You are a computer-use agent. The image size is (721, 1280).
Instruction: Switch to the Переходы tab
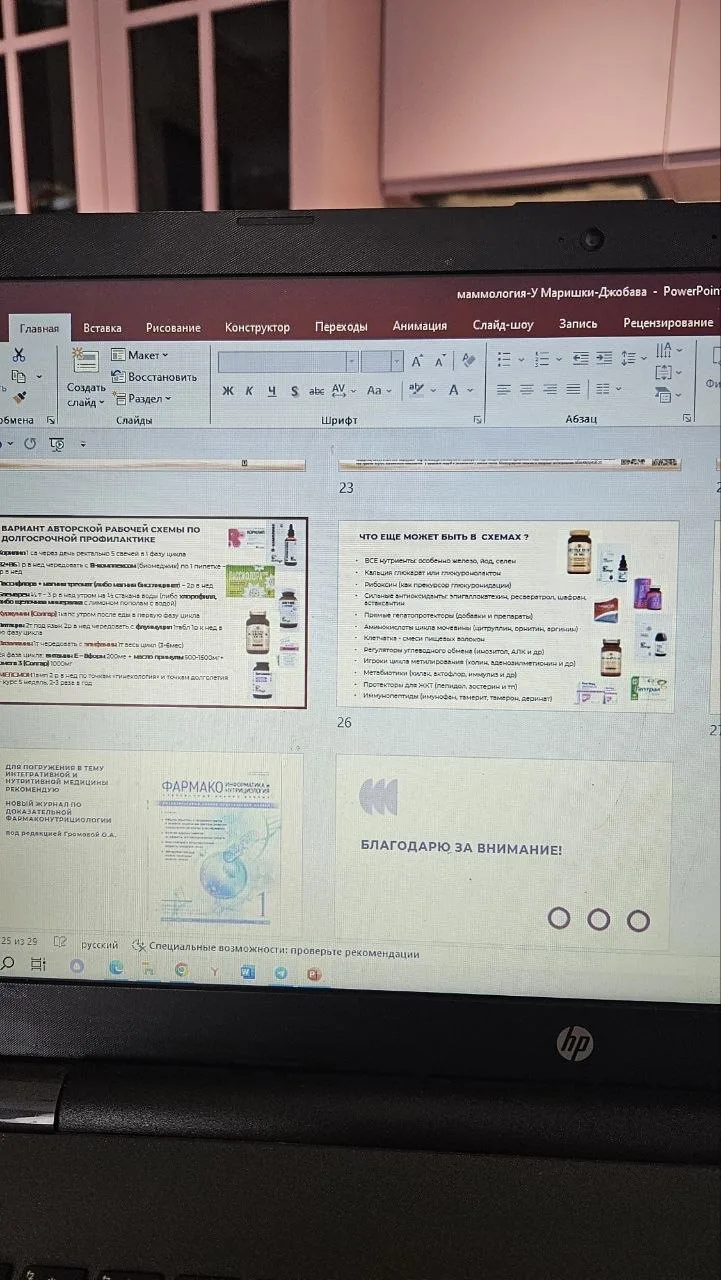point(341,326)
